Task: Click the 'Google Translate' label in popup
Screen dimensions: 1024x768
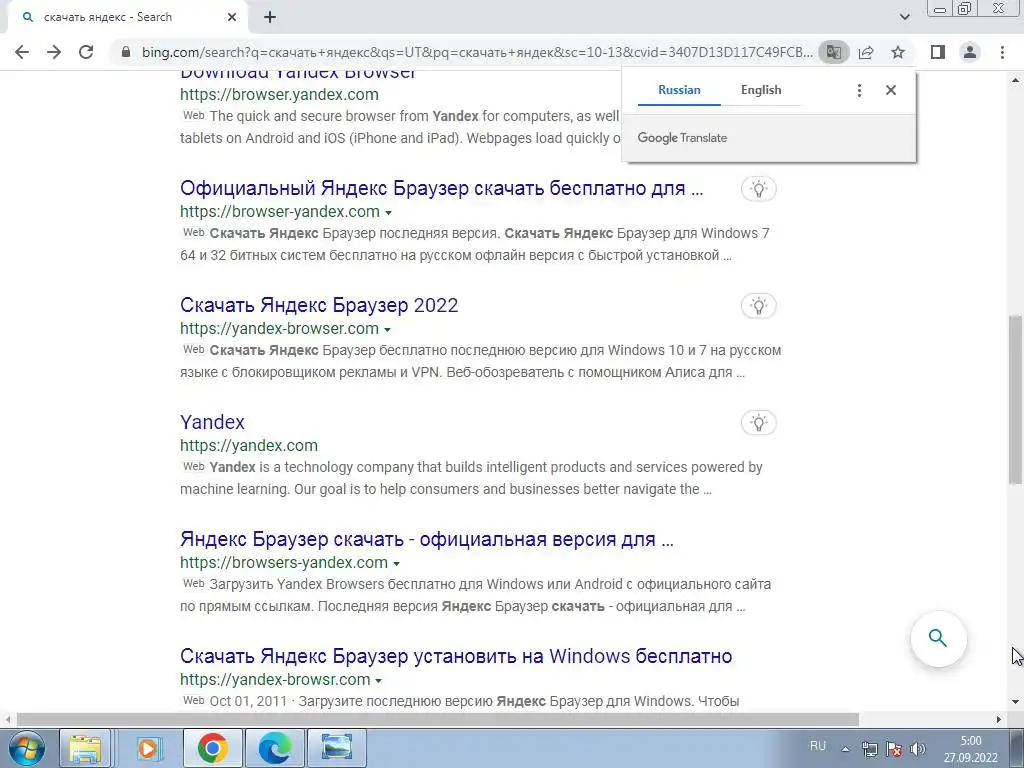Action: [682, 138]
